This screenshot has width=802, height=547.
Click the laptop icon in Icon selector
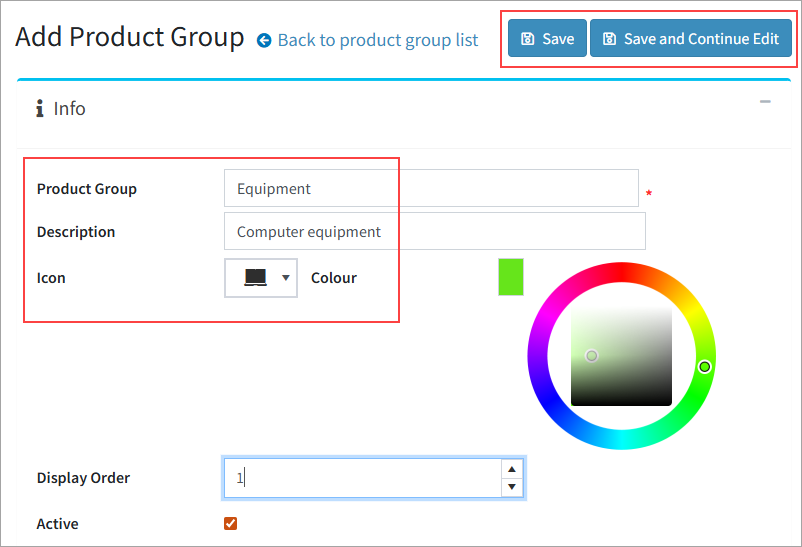point(256,277)
